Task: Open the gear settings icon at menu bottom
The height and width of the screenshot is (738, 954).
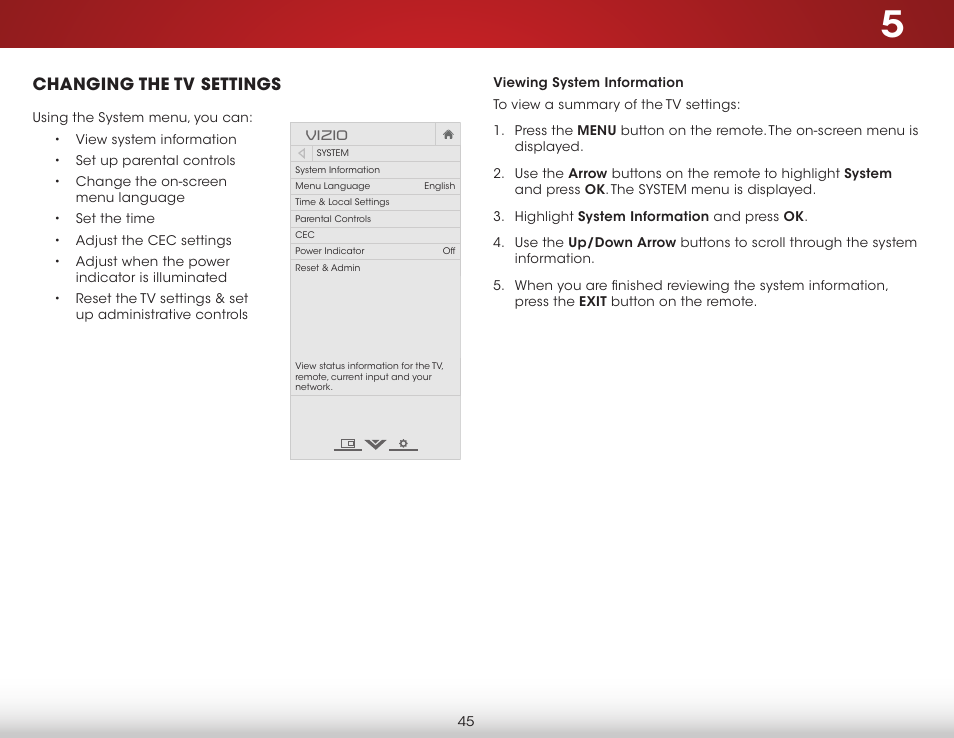Action: [403, 444]
